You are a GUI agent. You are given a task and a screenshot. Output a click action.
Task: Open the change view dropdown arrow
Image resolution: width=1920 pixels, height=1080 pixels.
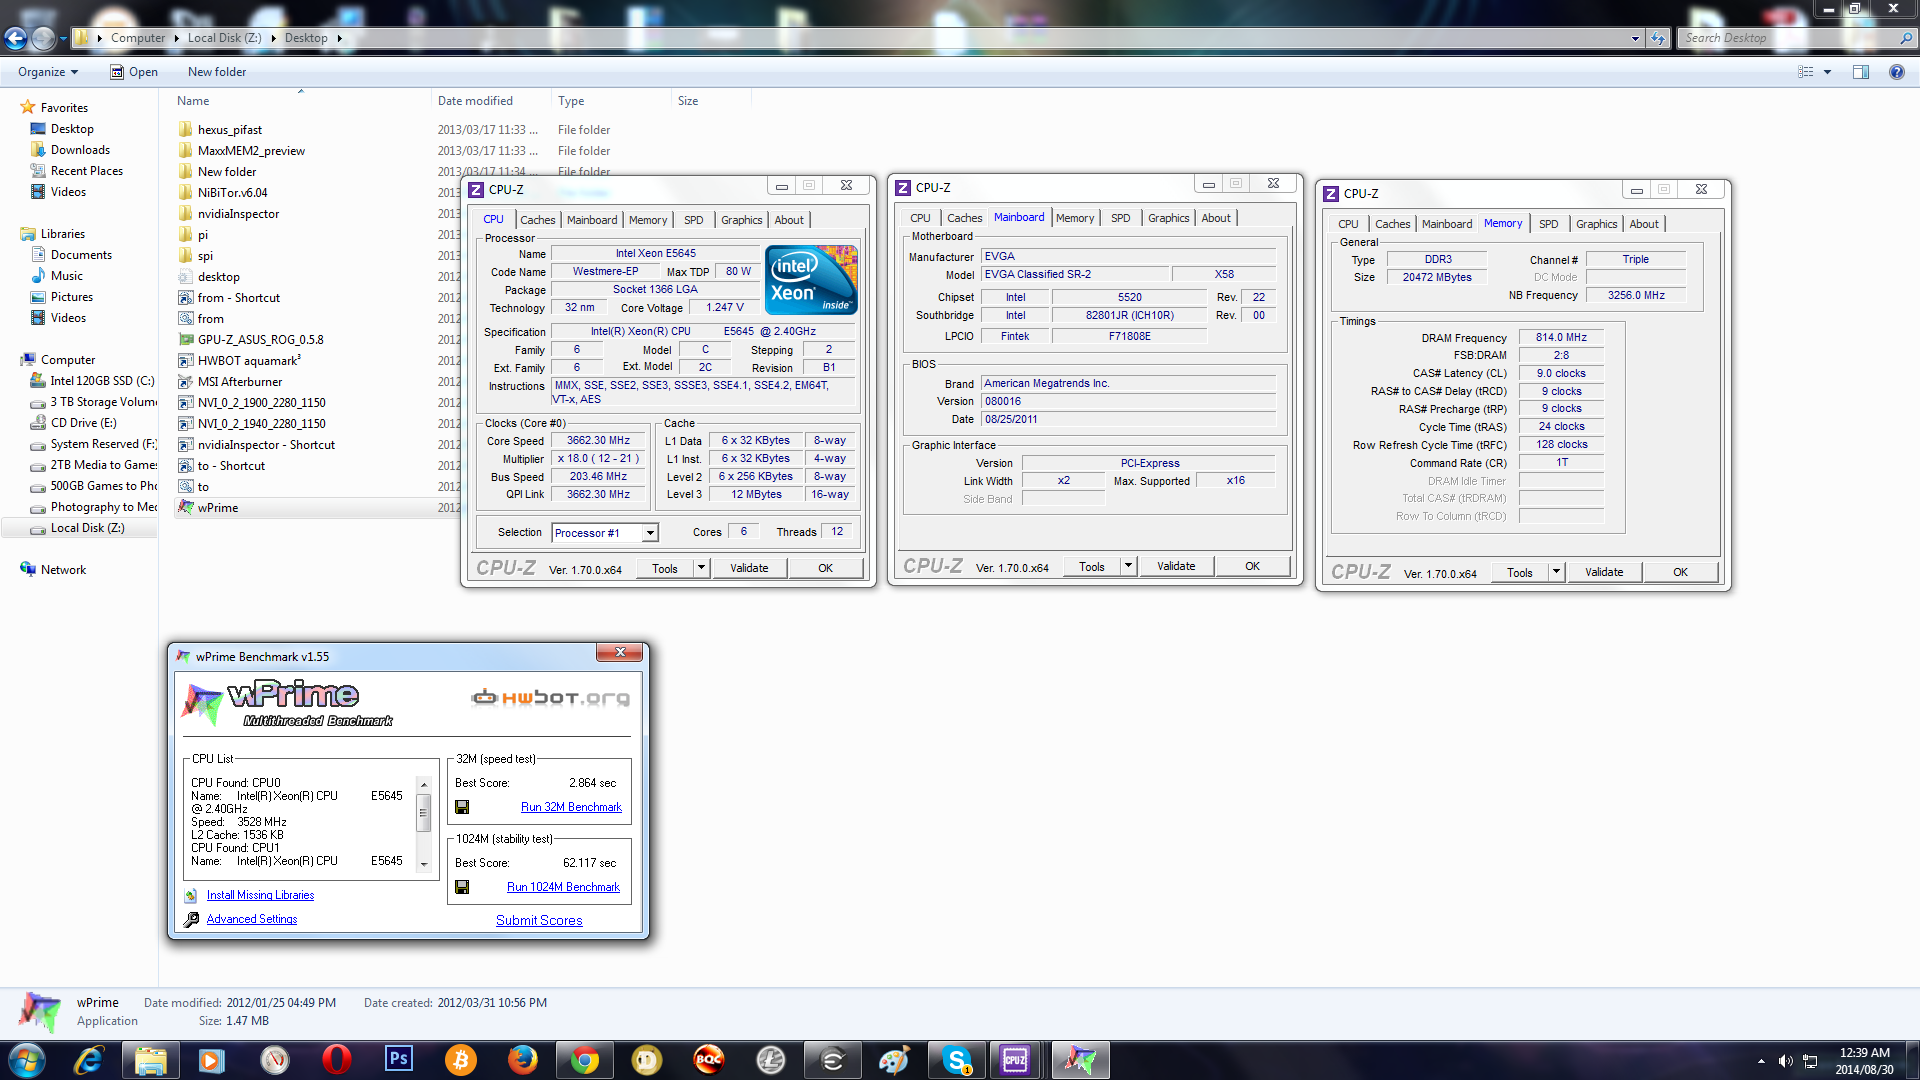pyautogui.click(x=1827, y=72)
